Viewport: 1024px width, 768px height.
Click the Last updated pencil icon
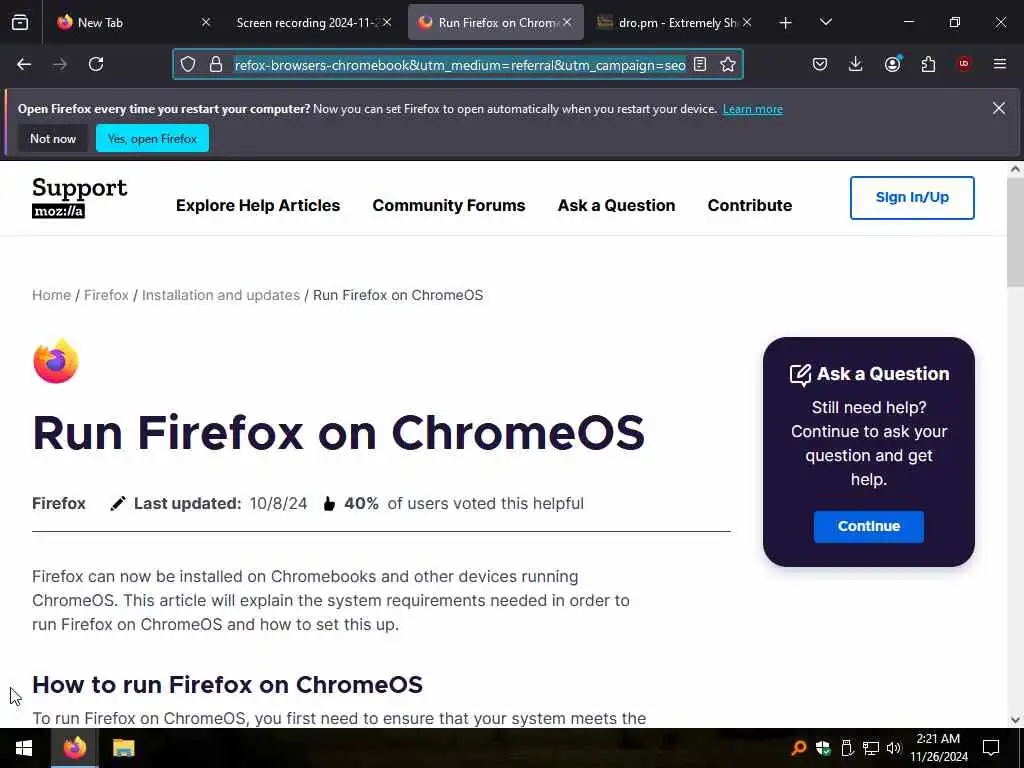(118, 504)
